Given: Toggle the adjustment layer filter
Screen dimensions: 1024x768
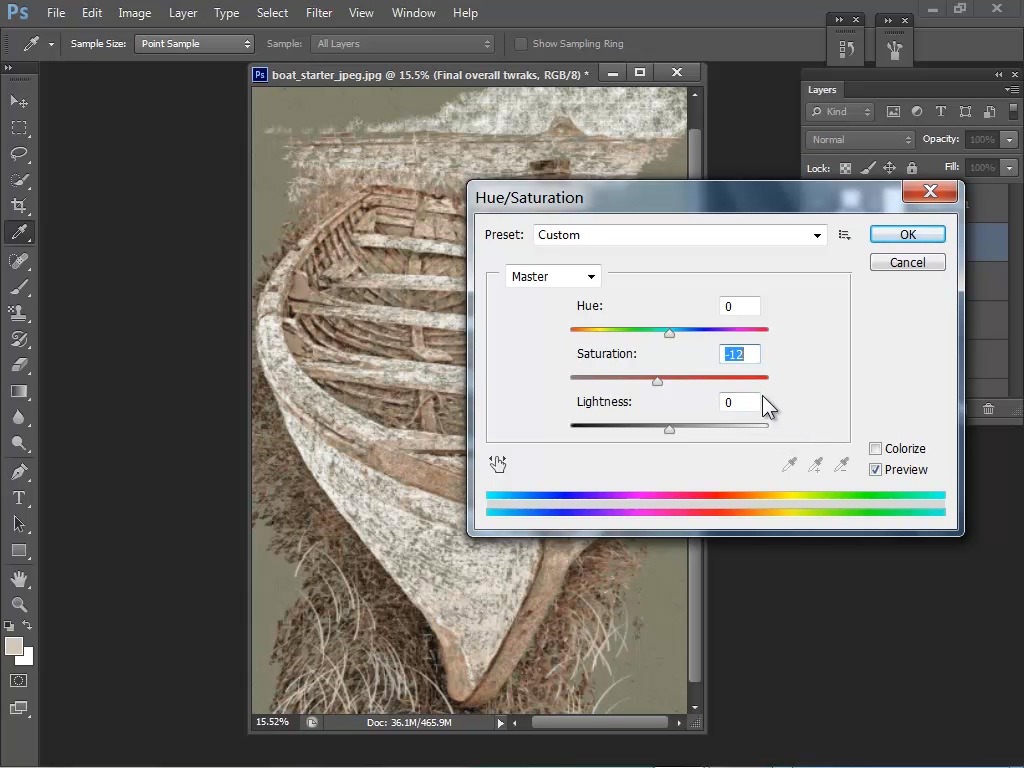Looking at the screenshot, I should pyautogui.click(x=917, y=112).
